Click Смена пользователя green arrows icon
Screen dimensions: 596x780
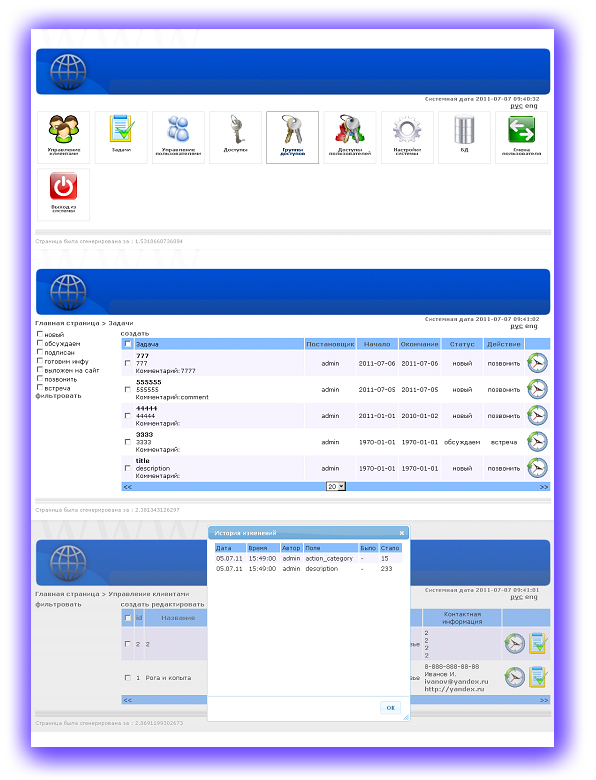[521, 137]
